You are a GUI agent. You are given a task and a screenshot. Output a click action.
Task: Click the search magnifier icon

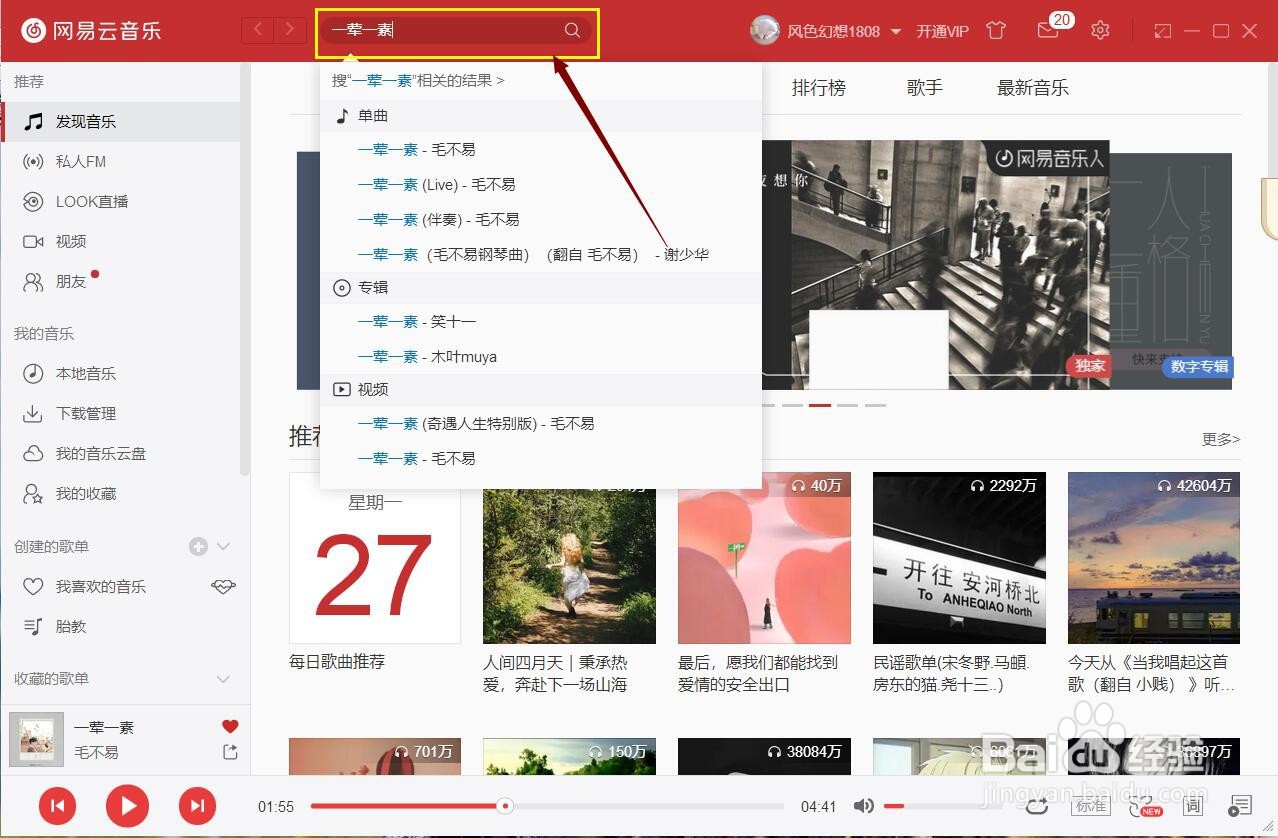572,30
